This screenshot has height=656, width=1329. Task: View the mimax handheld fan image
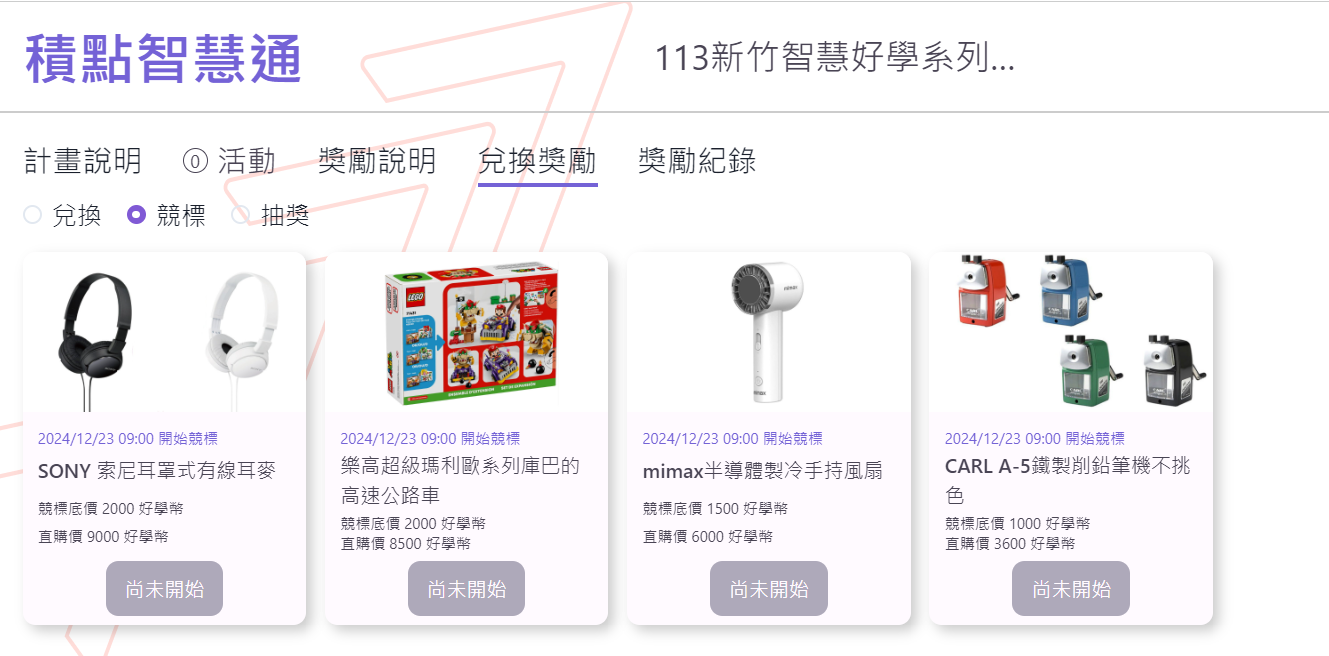pos(768,332)
